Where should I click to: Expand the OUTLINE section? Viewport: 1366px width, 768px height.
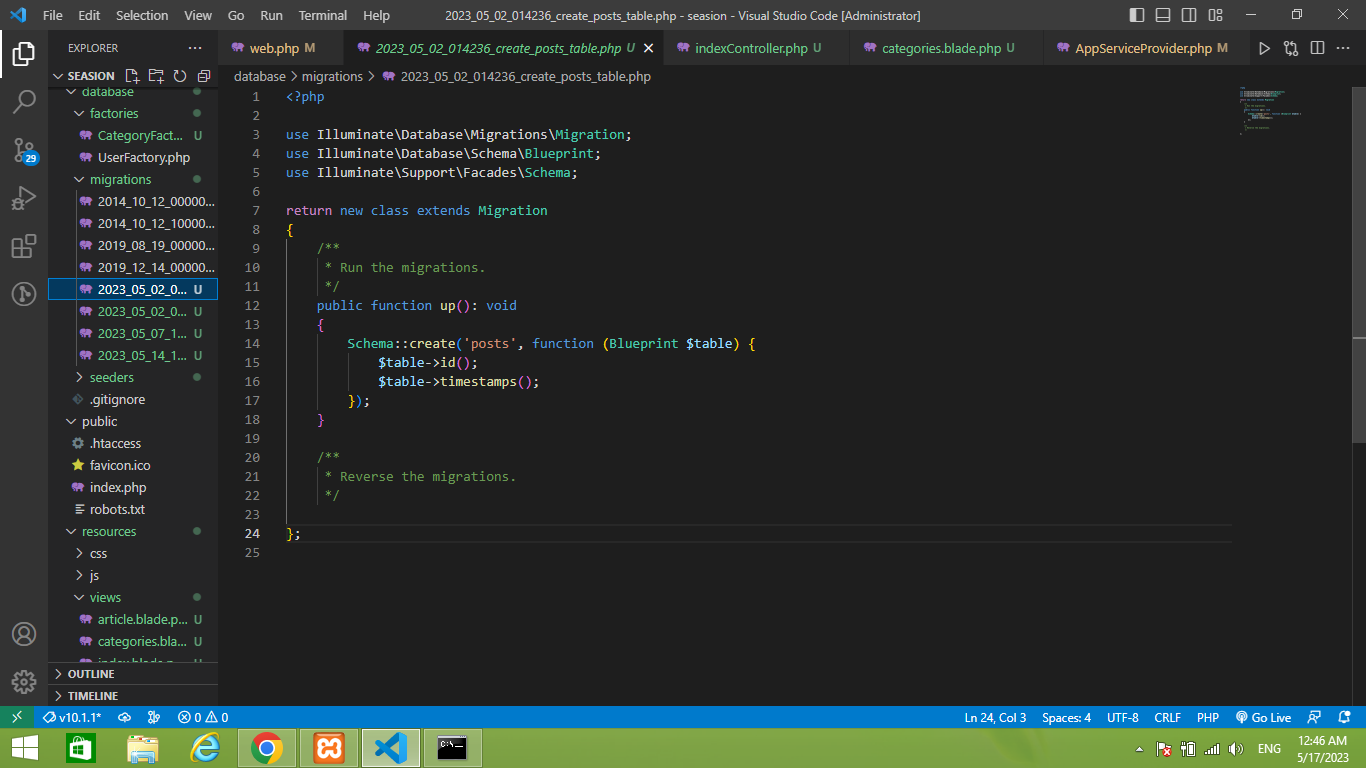(x=133, y=674)
